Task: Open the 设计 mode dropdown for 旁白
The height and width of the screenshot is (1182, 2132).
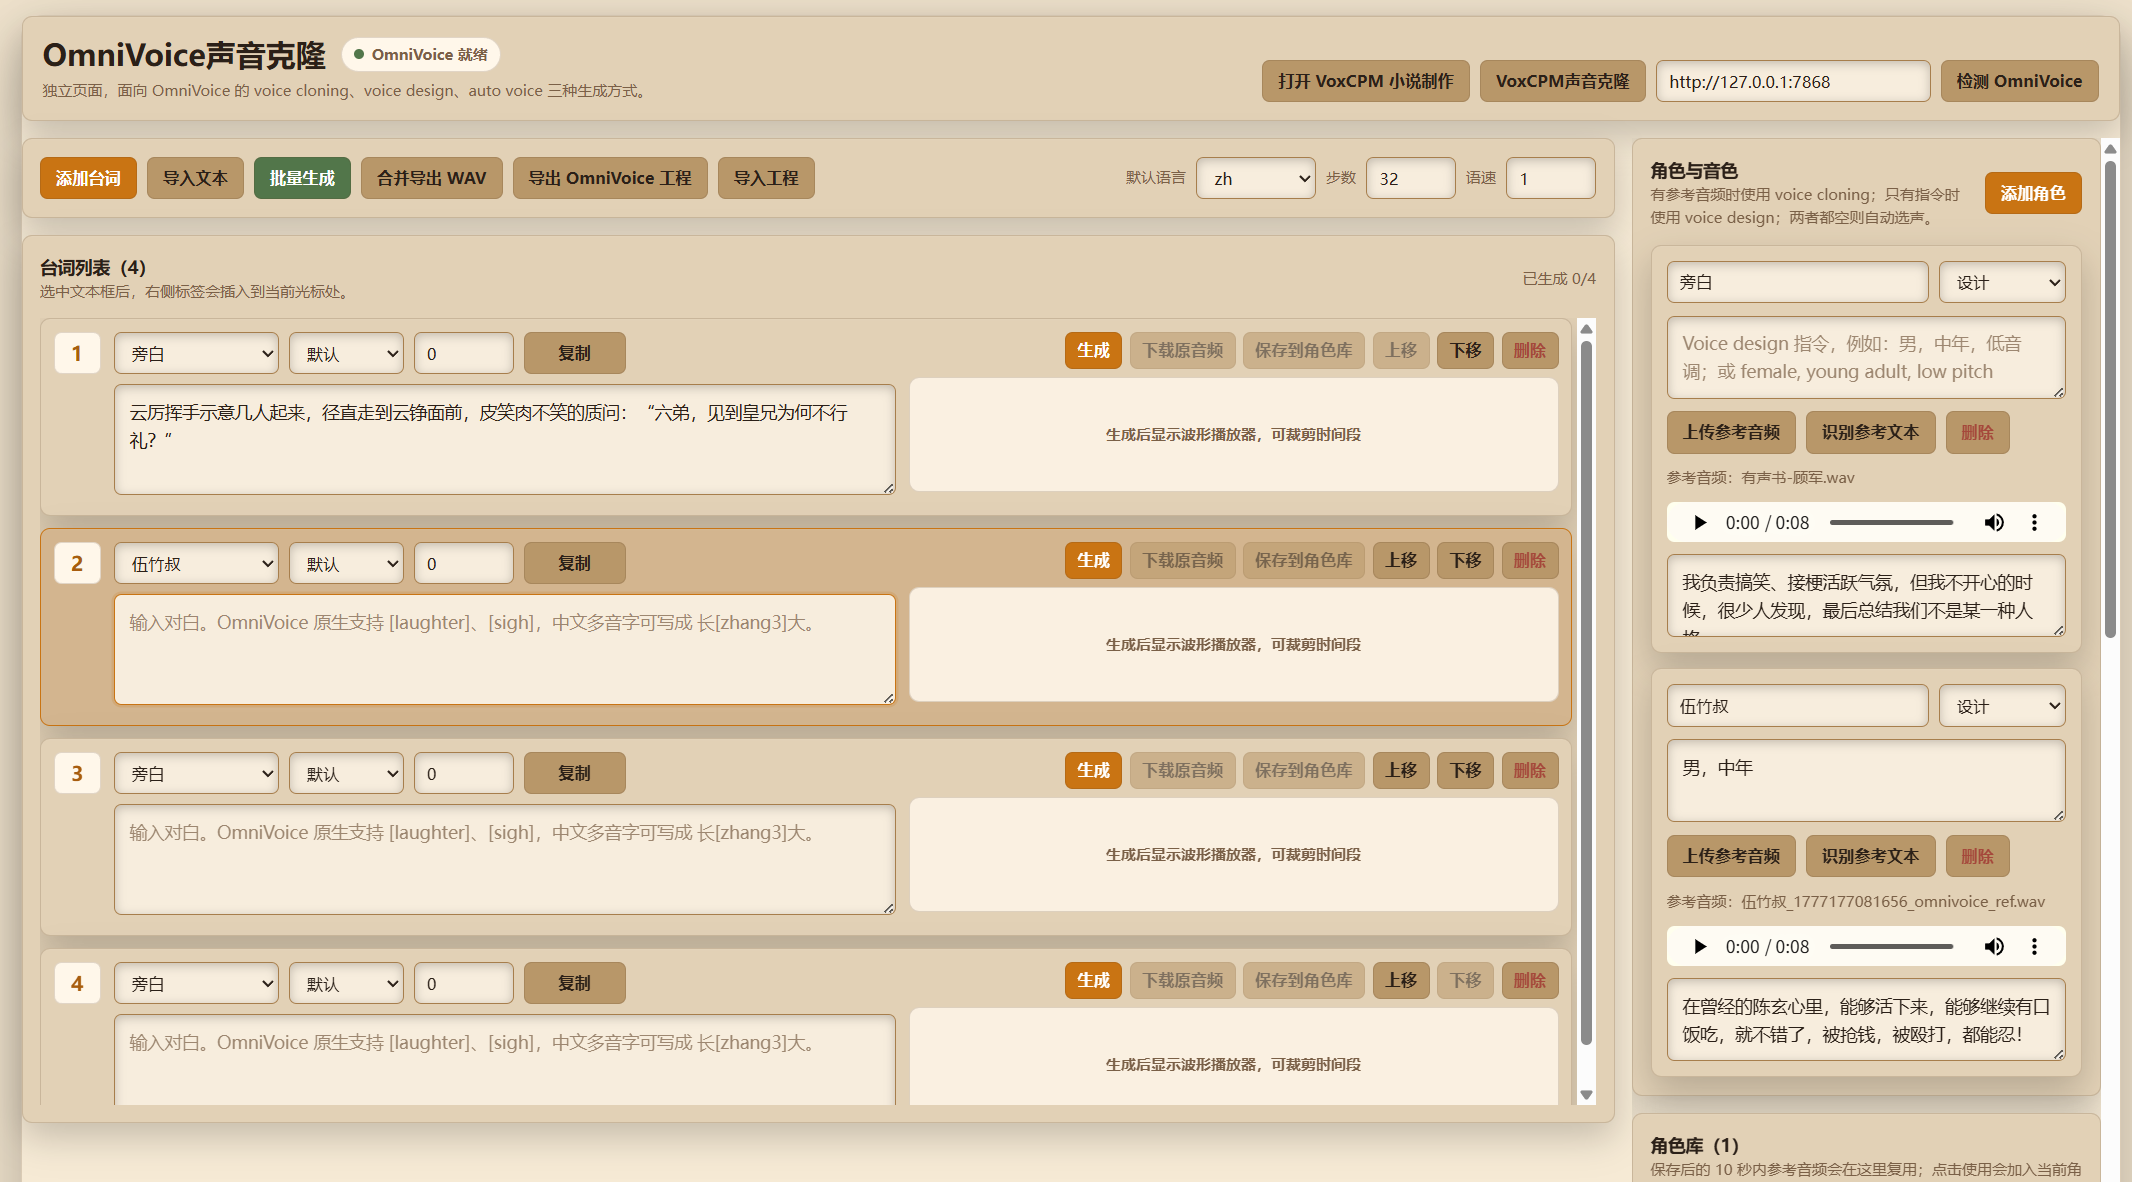Action: pos(2001,283)
